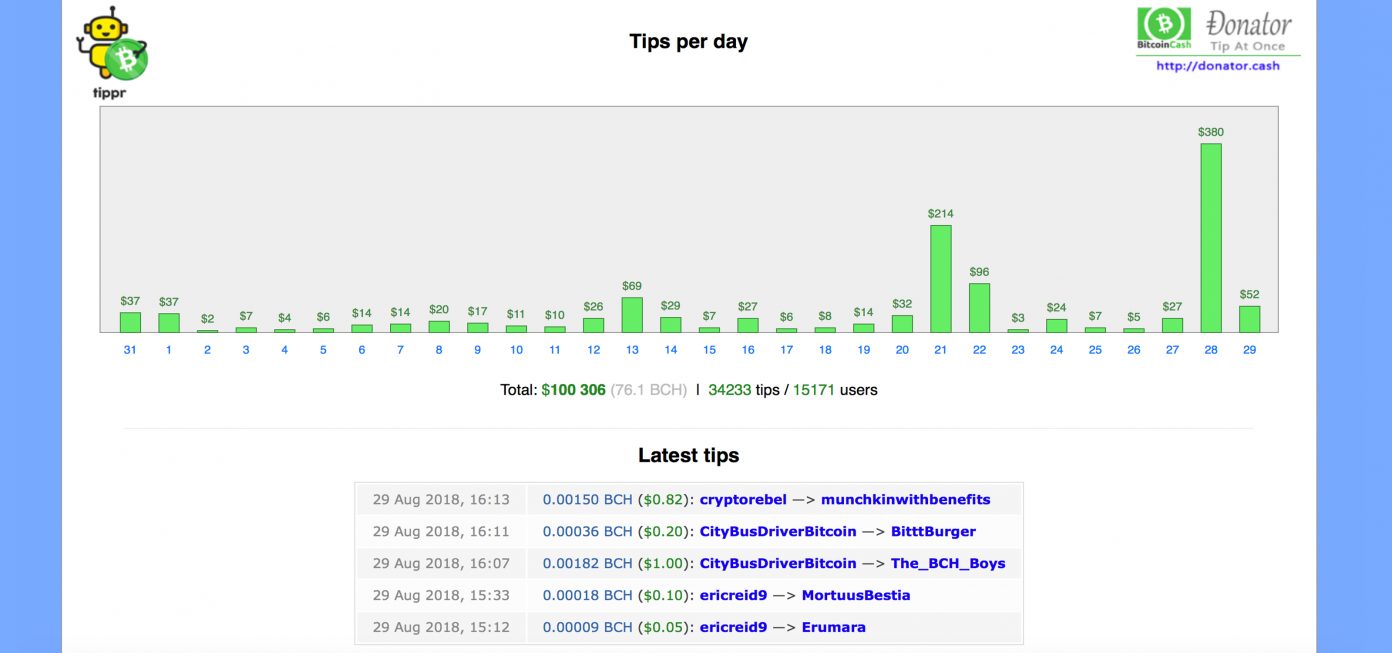Open day 7 link below chart

[x=400, y=350]
